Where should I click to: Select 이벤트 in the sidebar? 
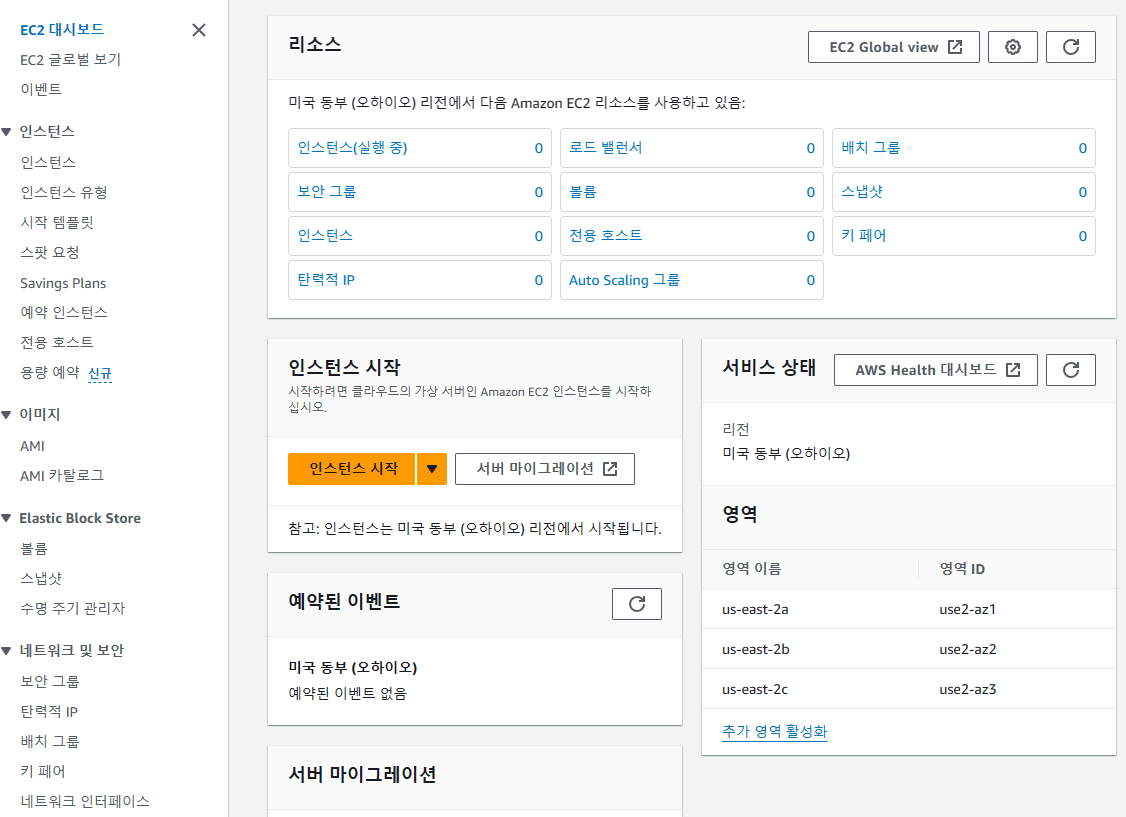41,89
